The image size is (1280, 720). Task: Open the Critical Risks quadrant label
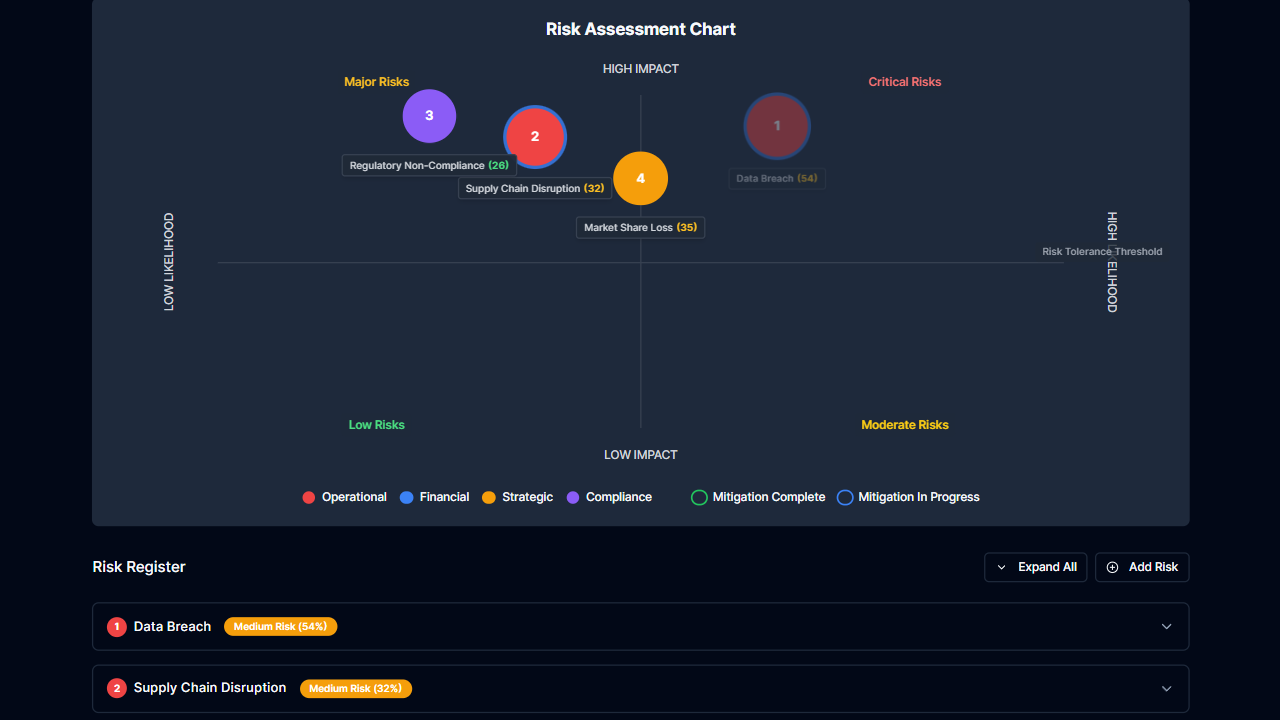point(905,81)
